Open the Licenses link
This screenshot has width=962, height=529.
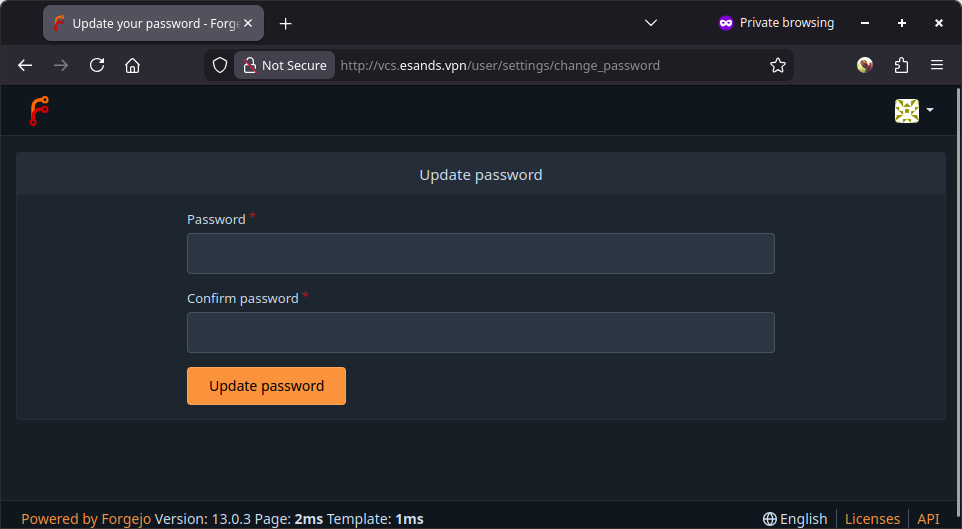coord(872,519)
